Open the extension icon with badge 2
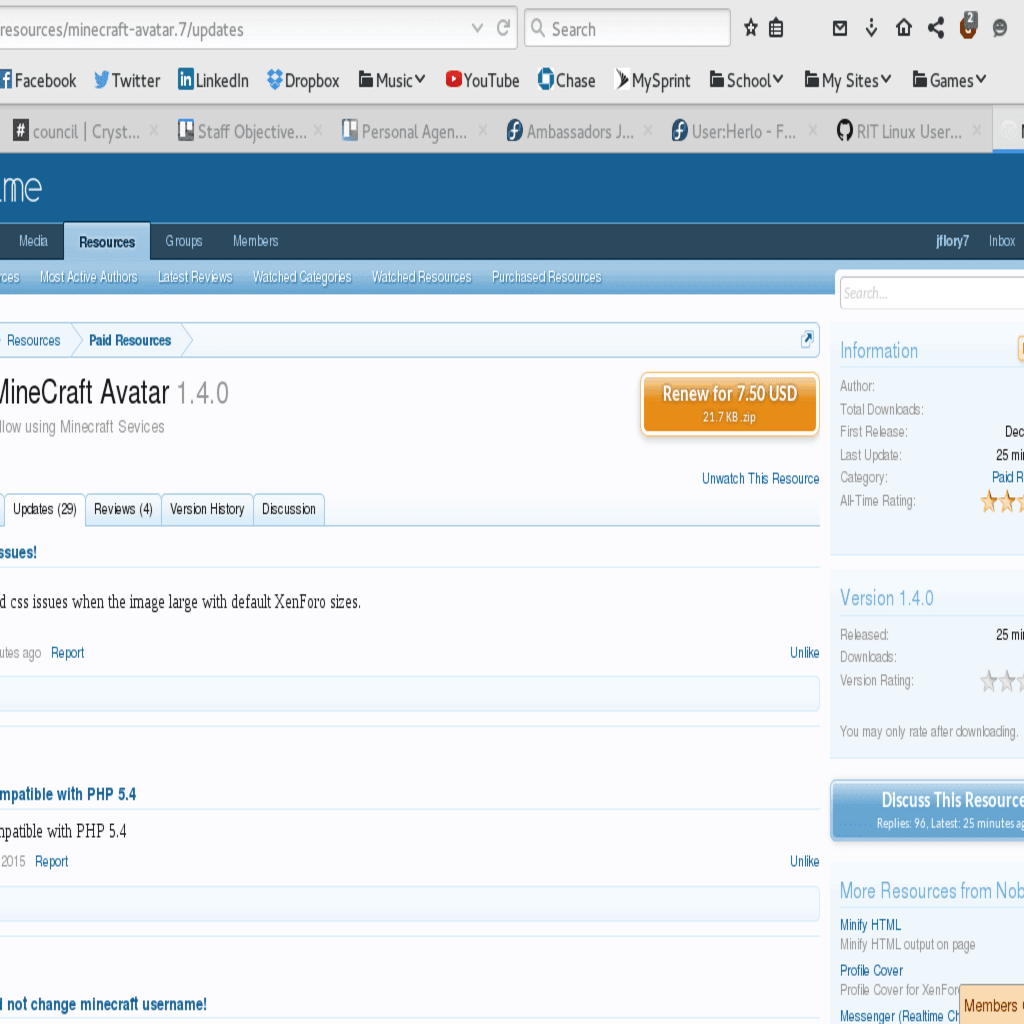The image size is (1024, 1024). point(968,26)
